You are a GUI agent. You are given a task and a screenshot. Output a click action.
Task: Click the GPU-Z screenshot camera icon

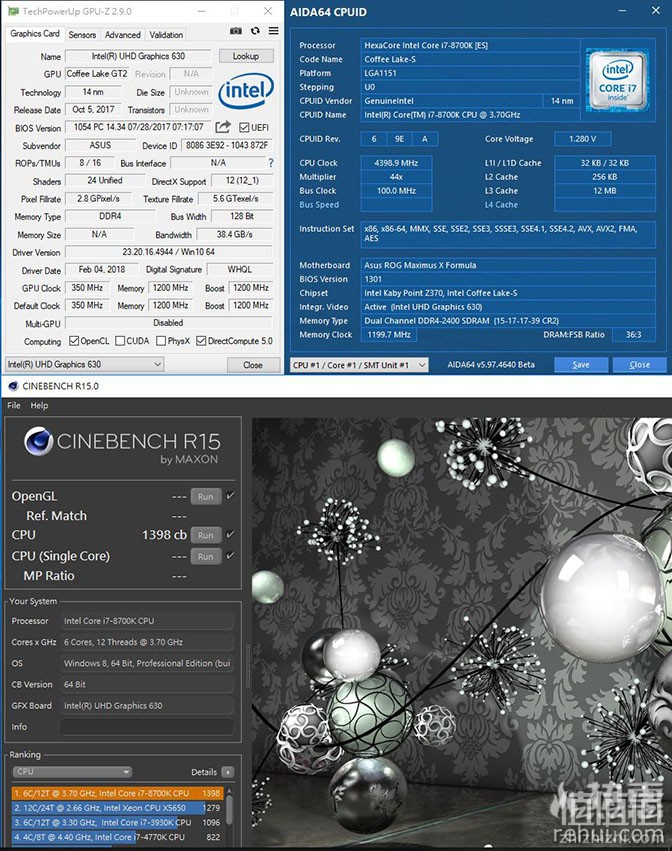(236, 31)
